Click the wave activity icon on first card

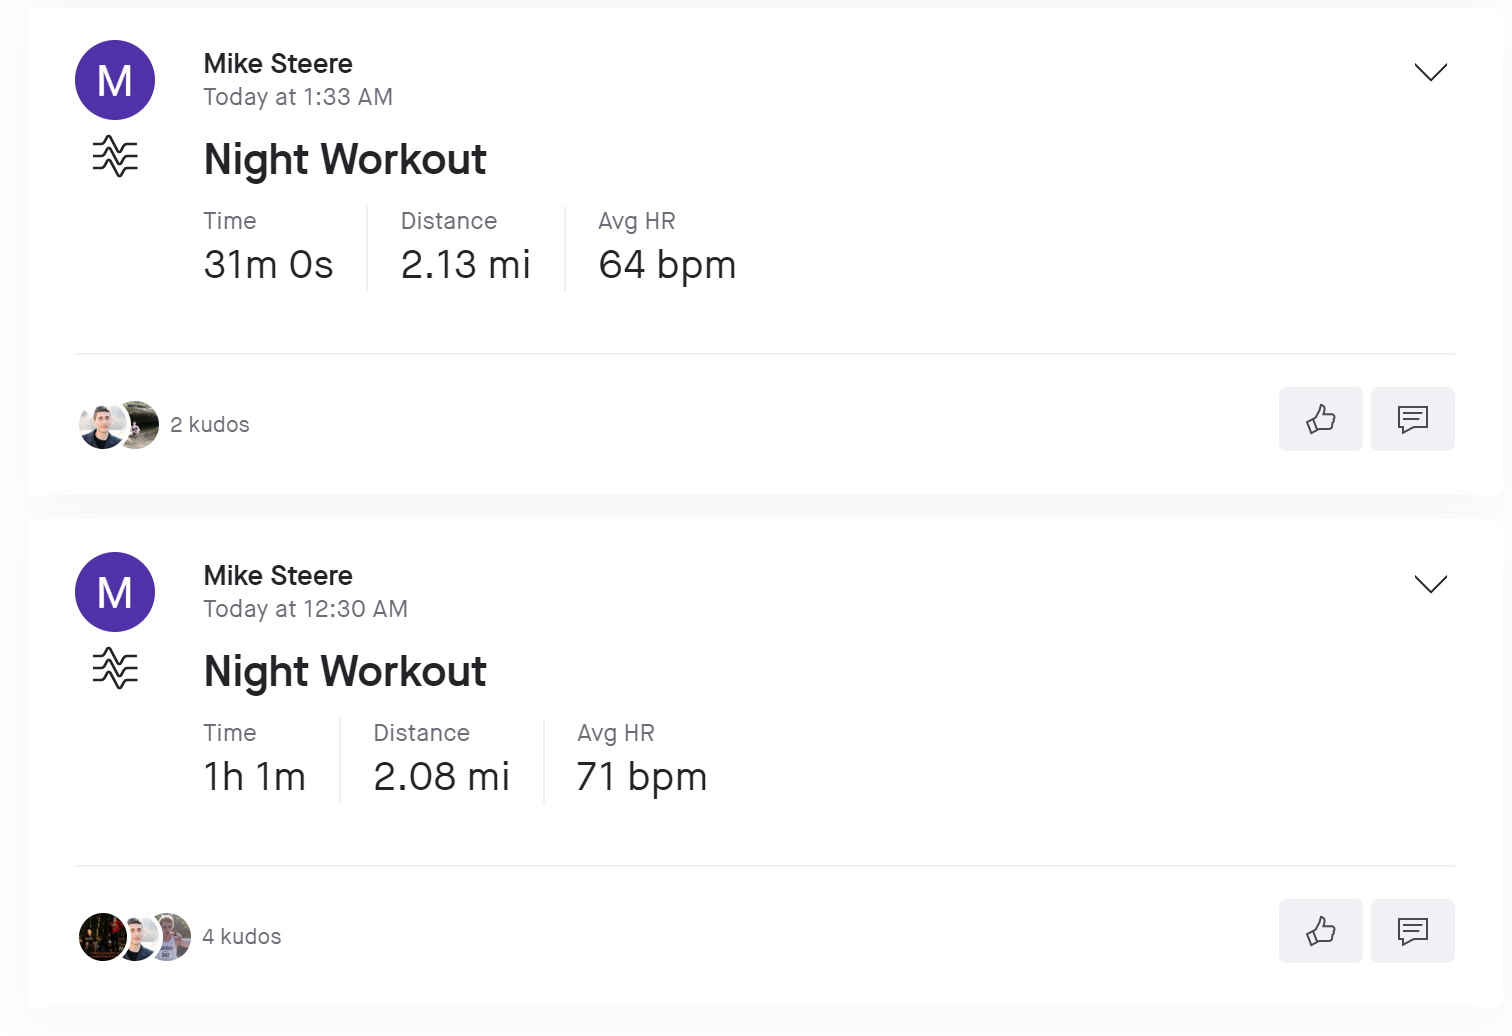pyautogui.click(x=115, y=157)
